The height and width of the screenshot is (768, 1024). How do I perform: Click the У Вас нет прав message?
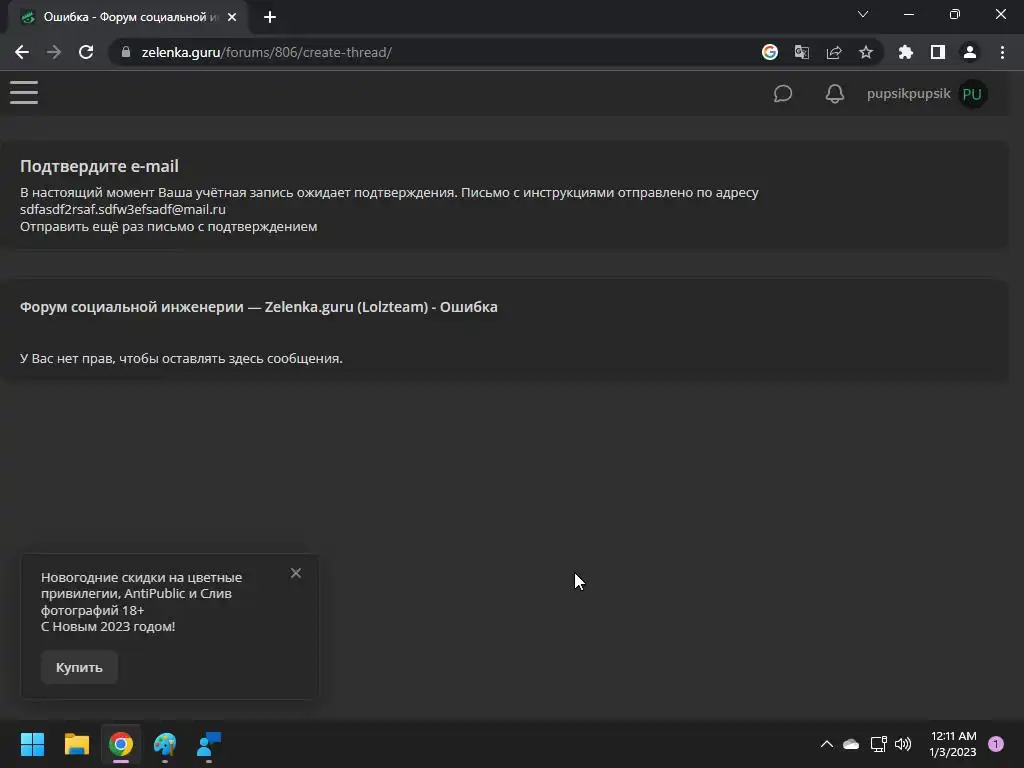[181, 359]
